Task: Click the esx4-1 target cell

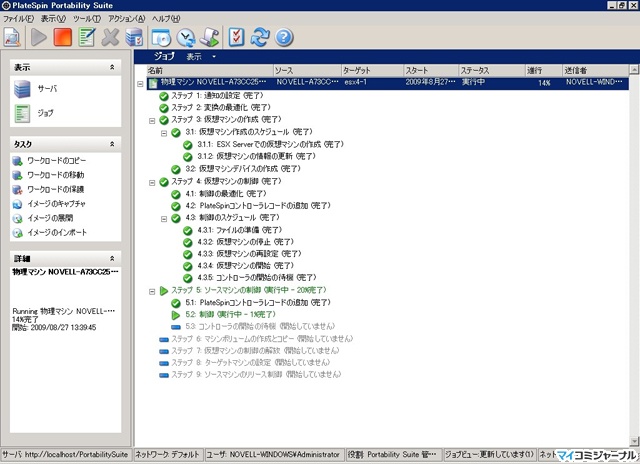Action: click(x=356, y=82)
